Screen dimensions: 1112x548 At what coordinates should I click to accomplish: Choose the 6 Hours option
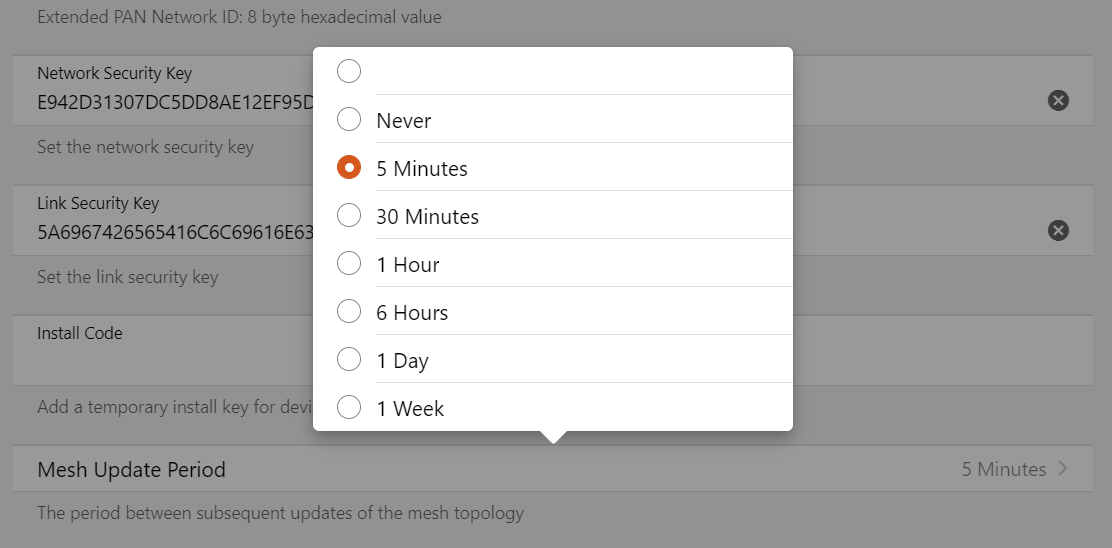coord(349,312)
